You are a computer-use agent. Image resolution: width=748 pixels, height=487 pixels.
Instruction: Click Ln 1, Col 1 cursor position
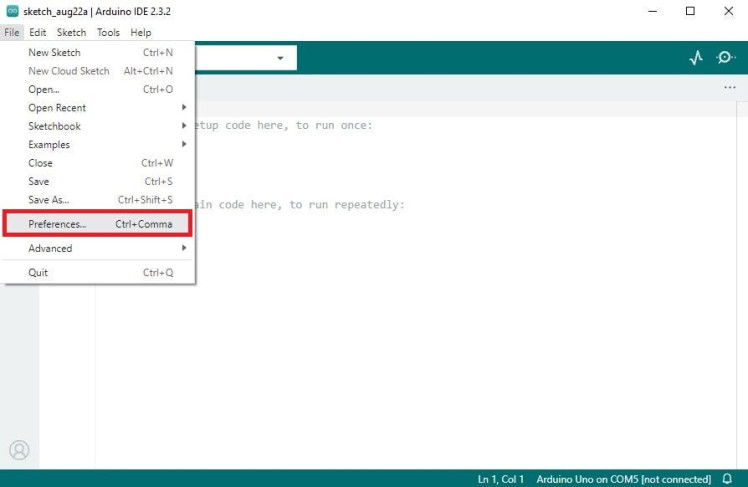coord(501,479)
